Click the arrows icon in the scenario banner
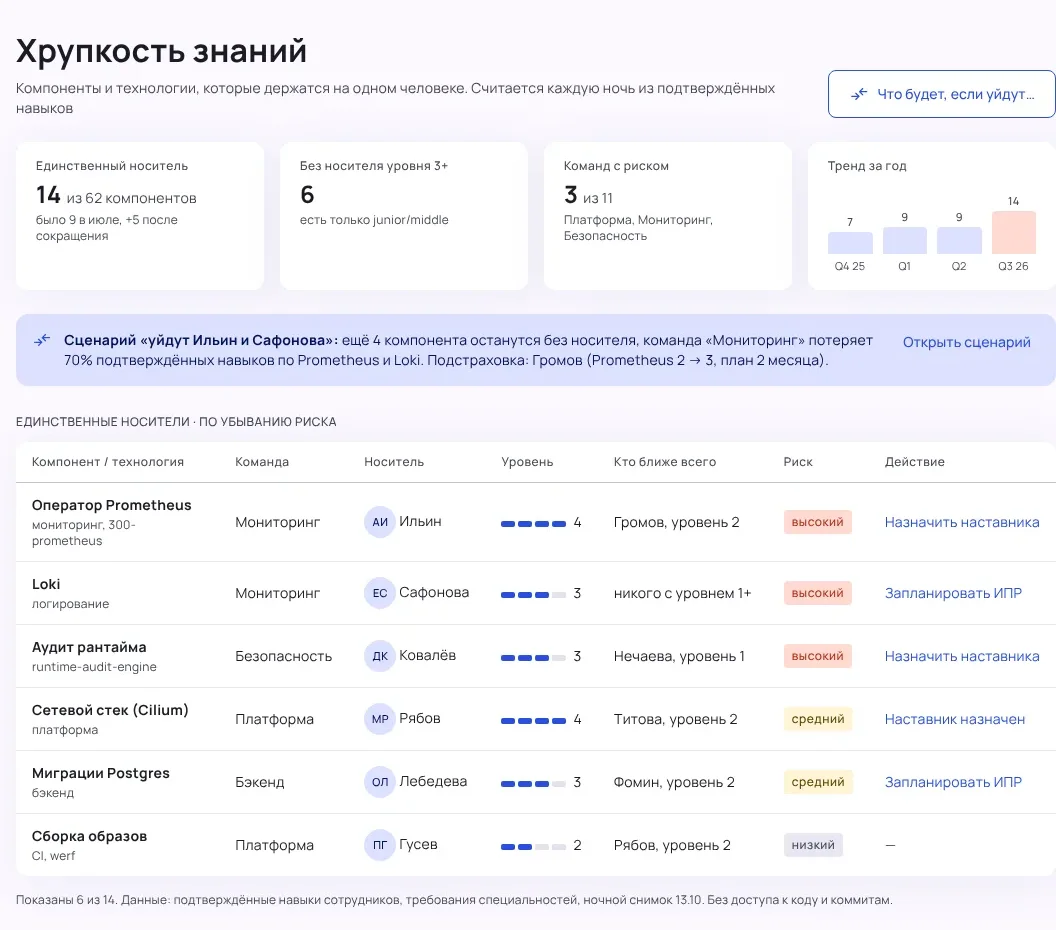1056x930 pixels. [x=42, y=341]
